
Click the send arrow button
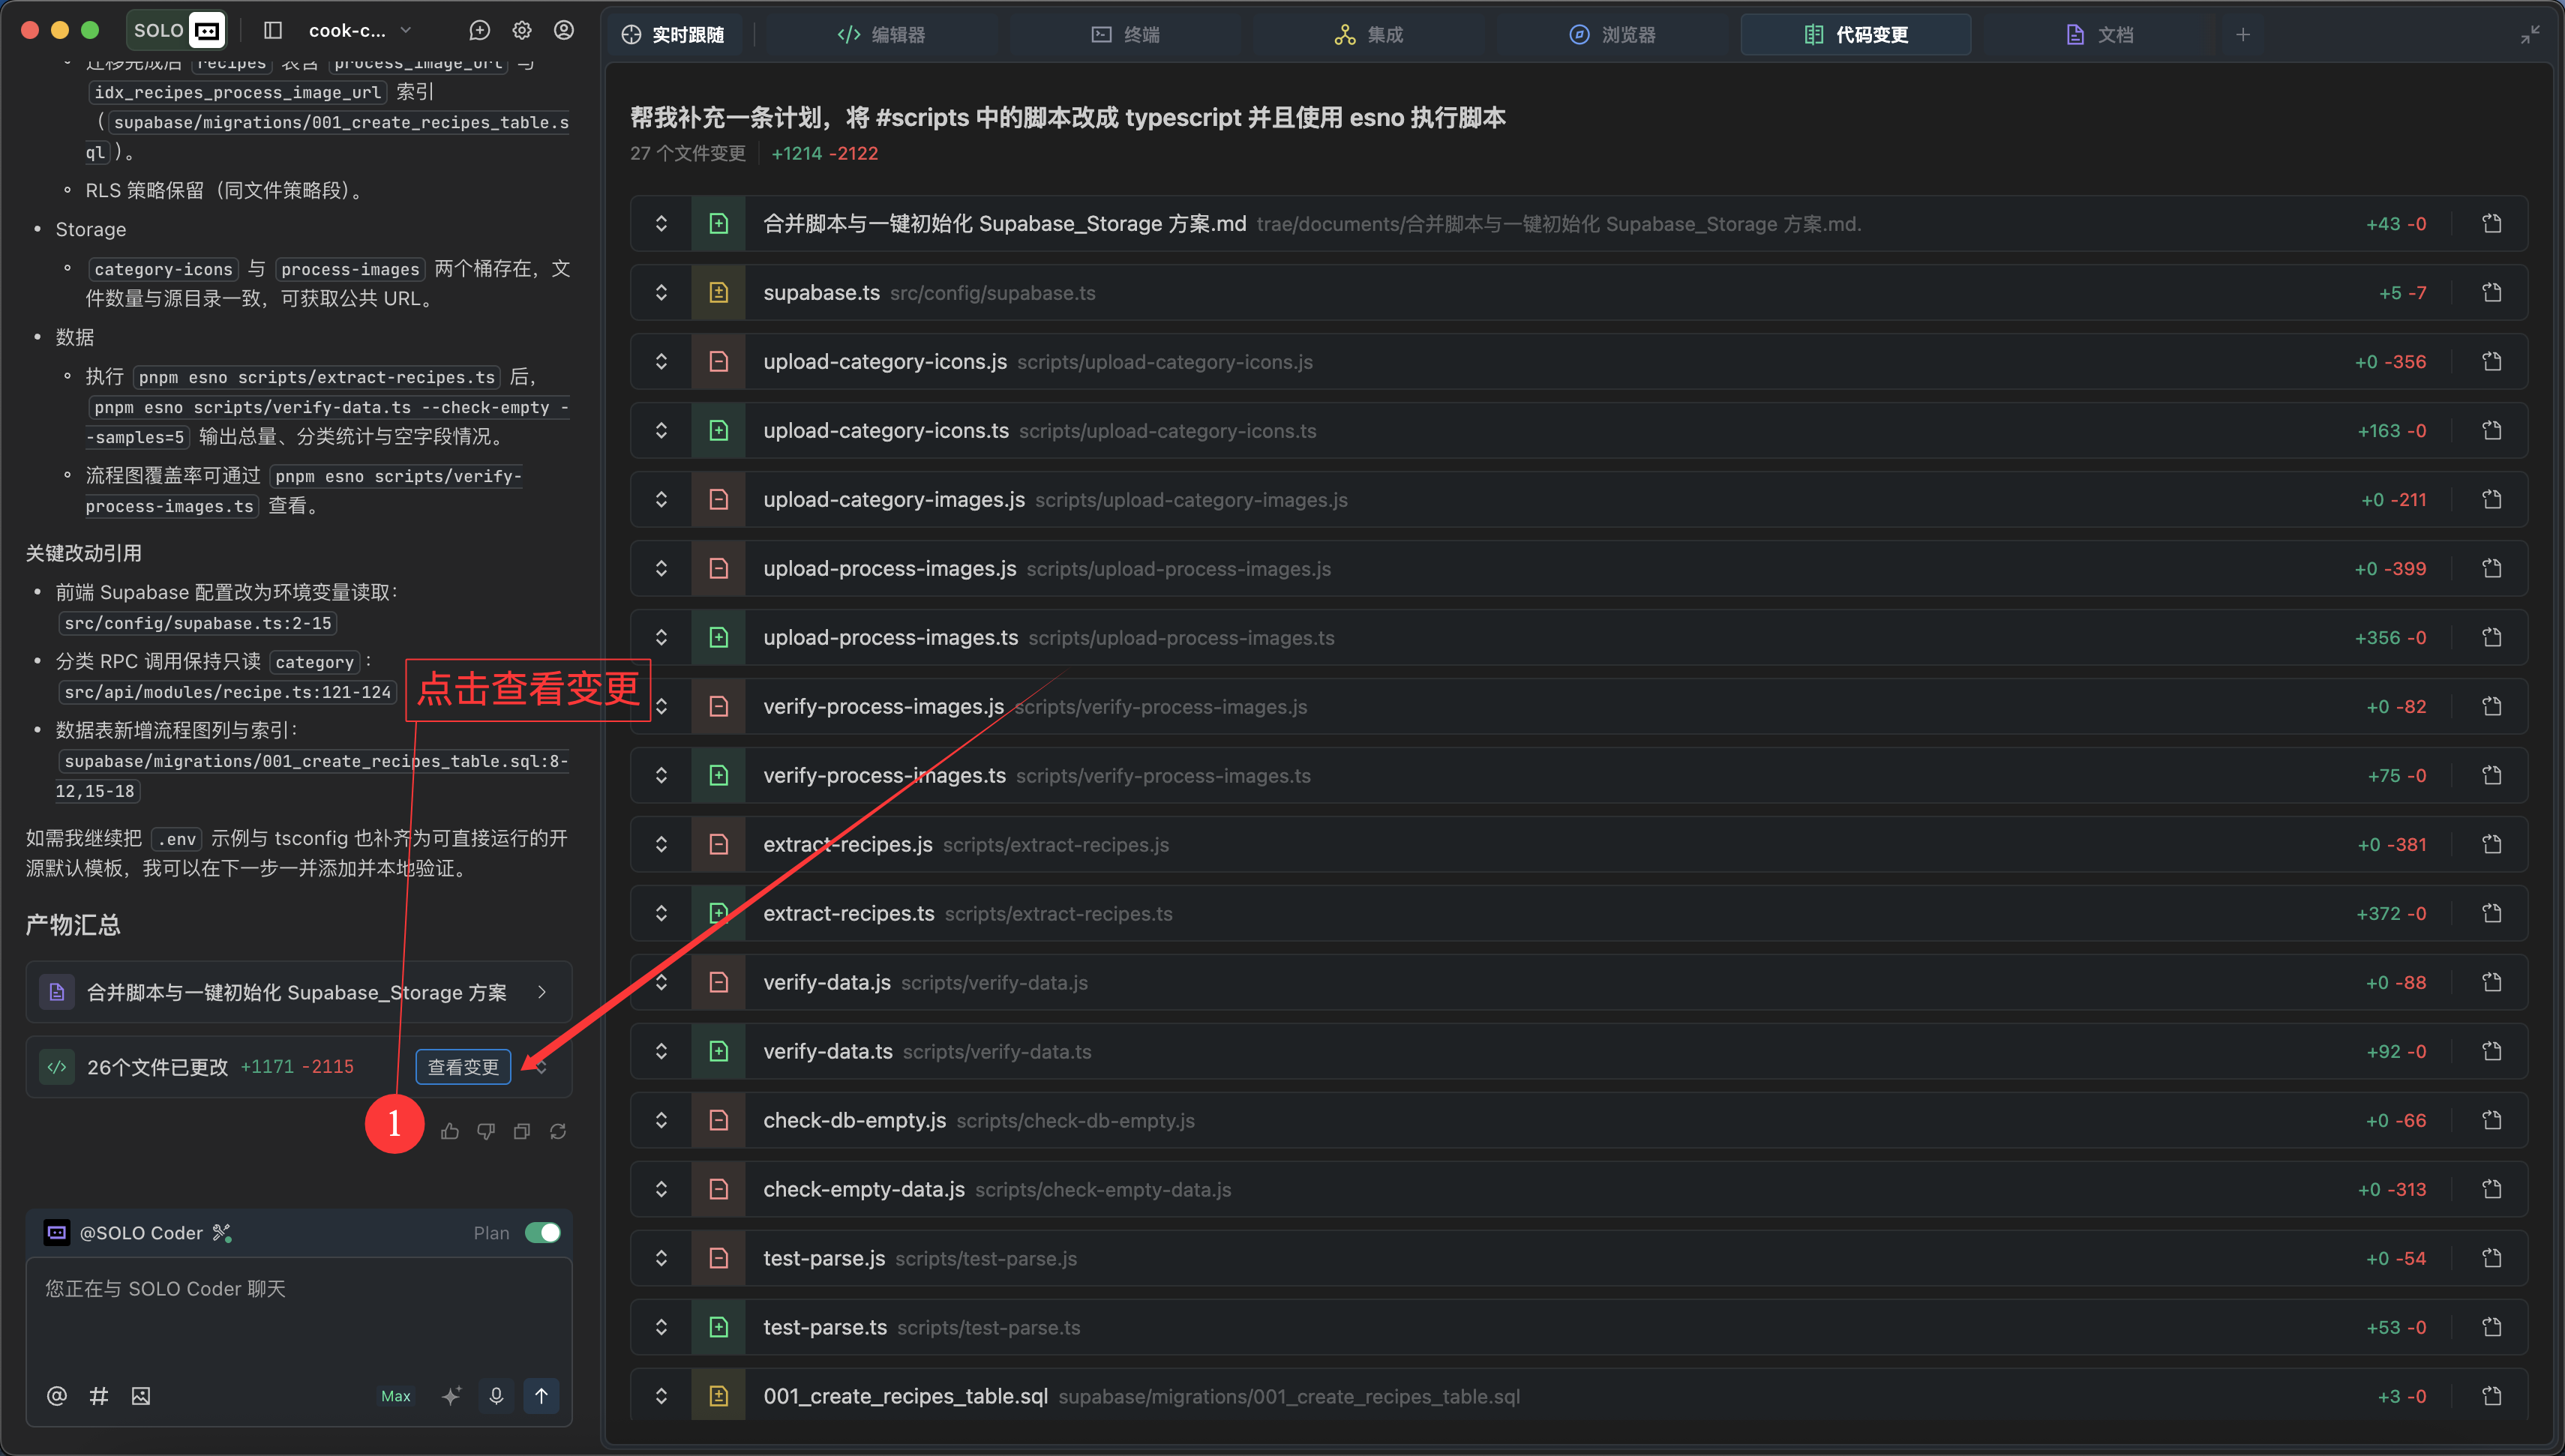(541, 1395)
